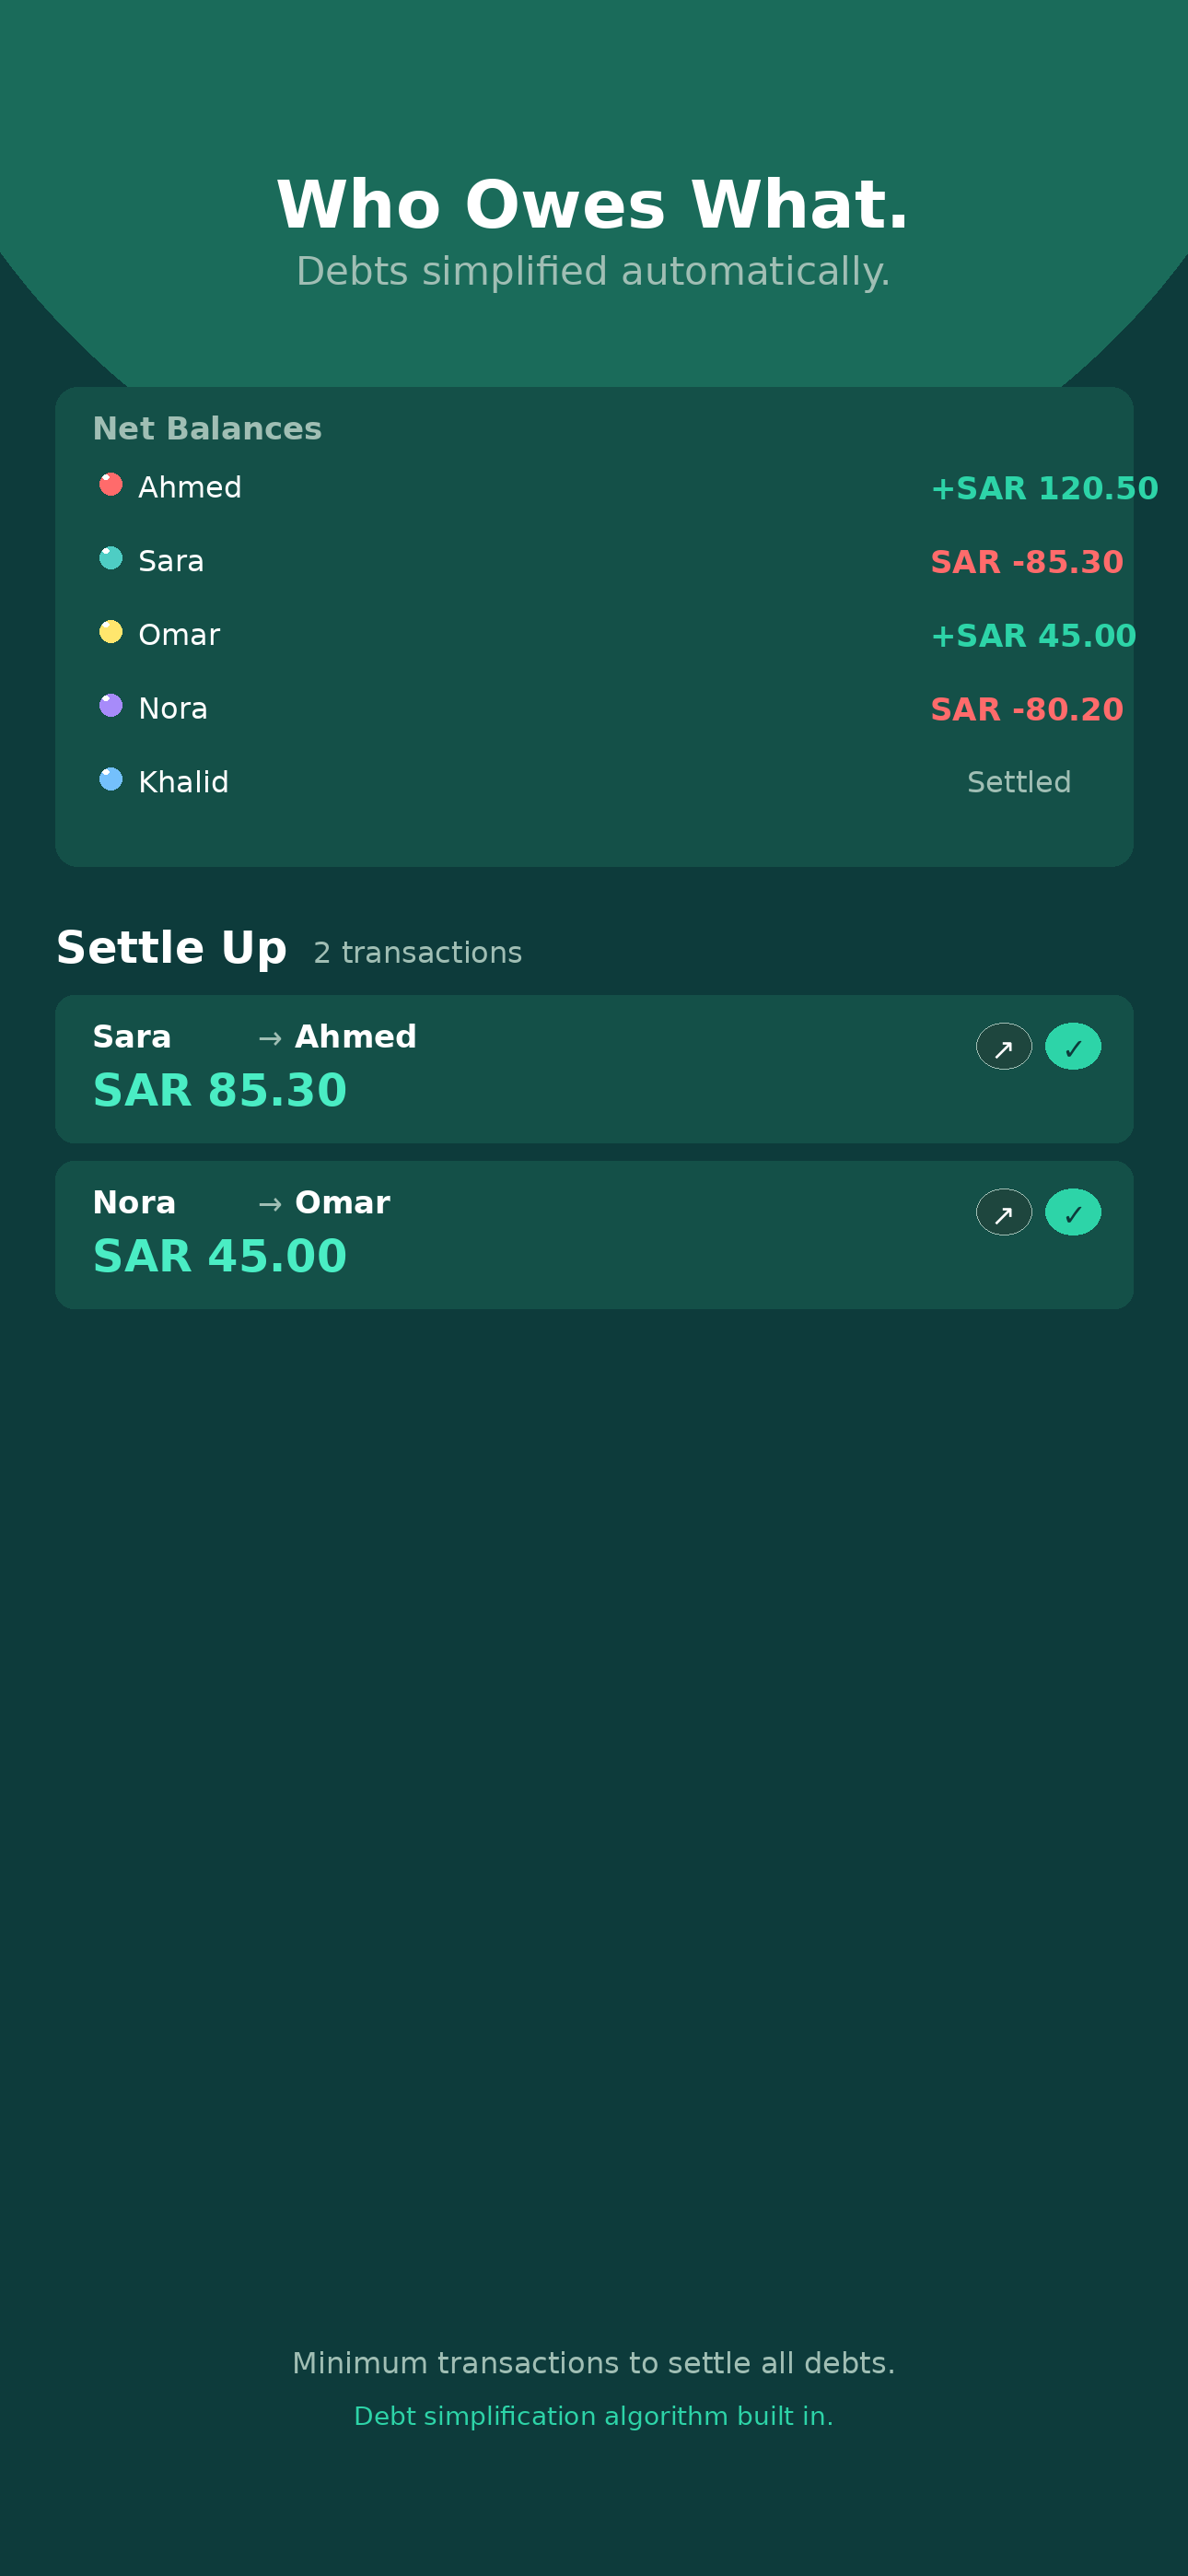1188x2576 pixels.
Task: Select Nora's balance of SAR -80.20
Action: 1026,710
